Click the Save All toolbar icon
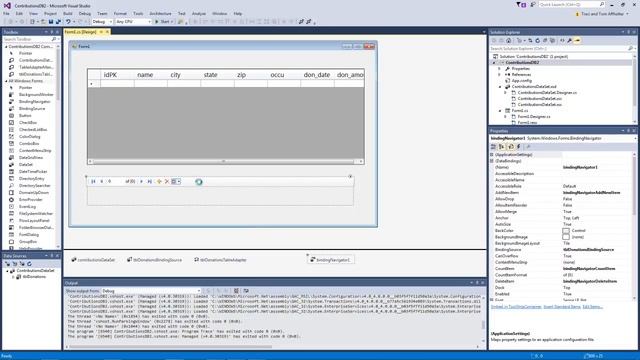Viewport: 640px width, 360px height. pos(58,22)
